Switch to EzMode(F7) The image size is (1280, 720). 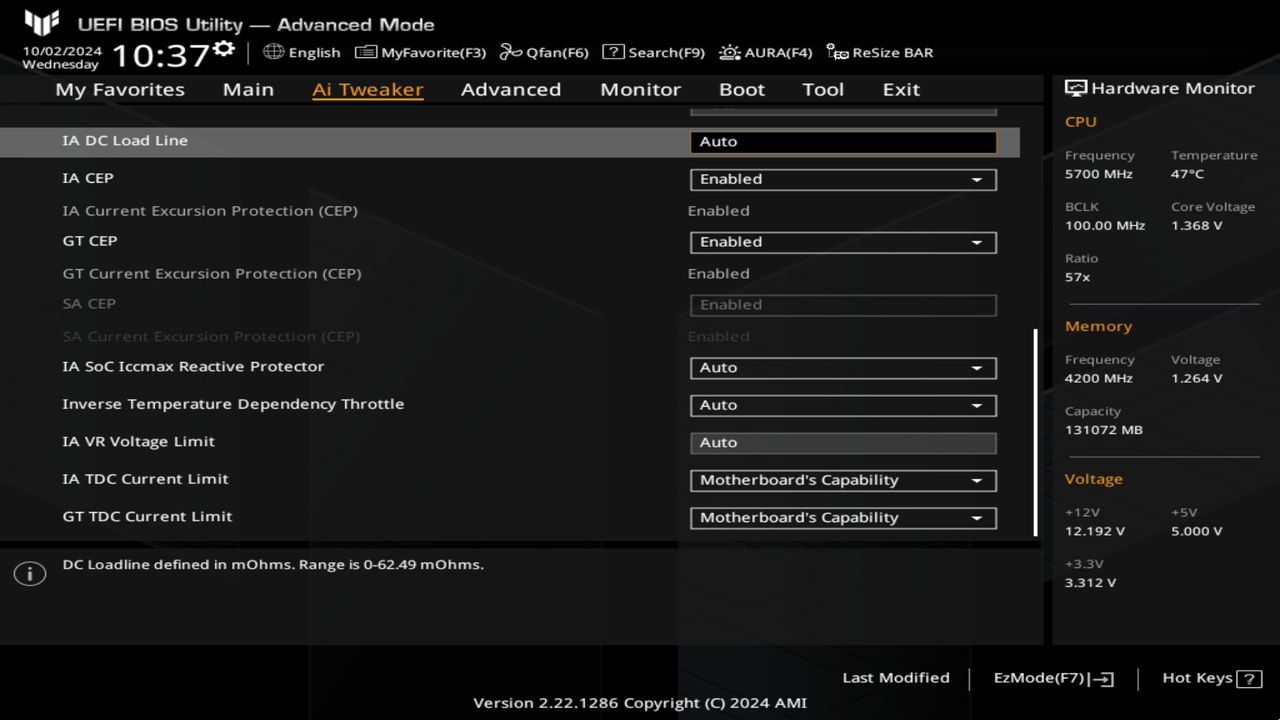tap(1054, 678)
